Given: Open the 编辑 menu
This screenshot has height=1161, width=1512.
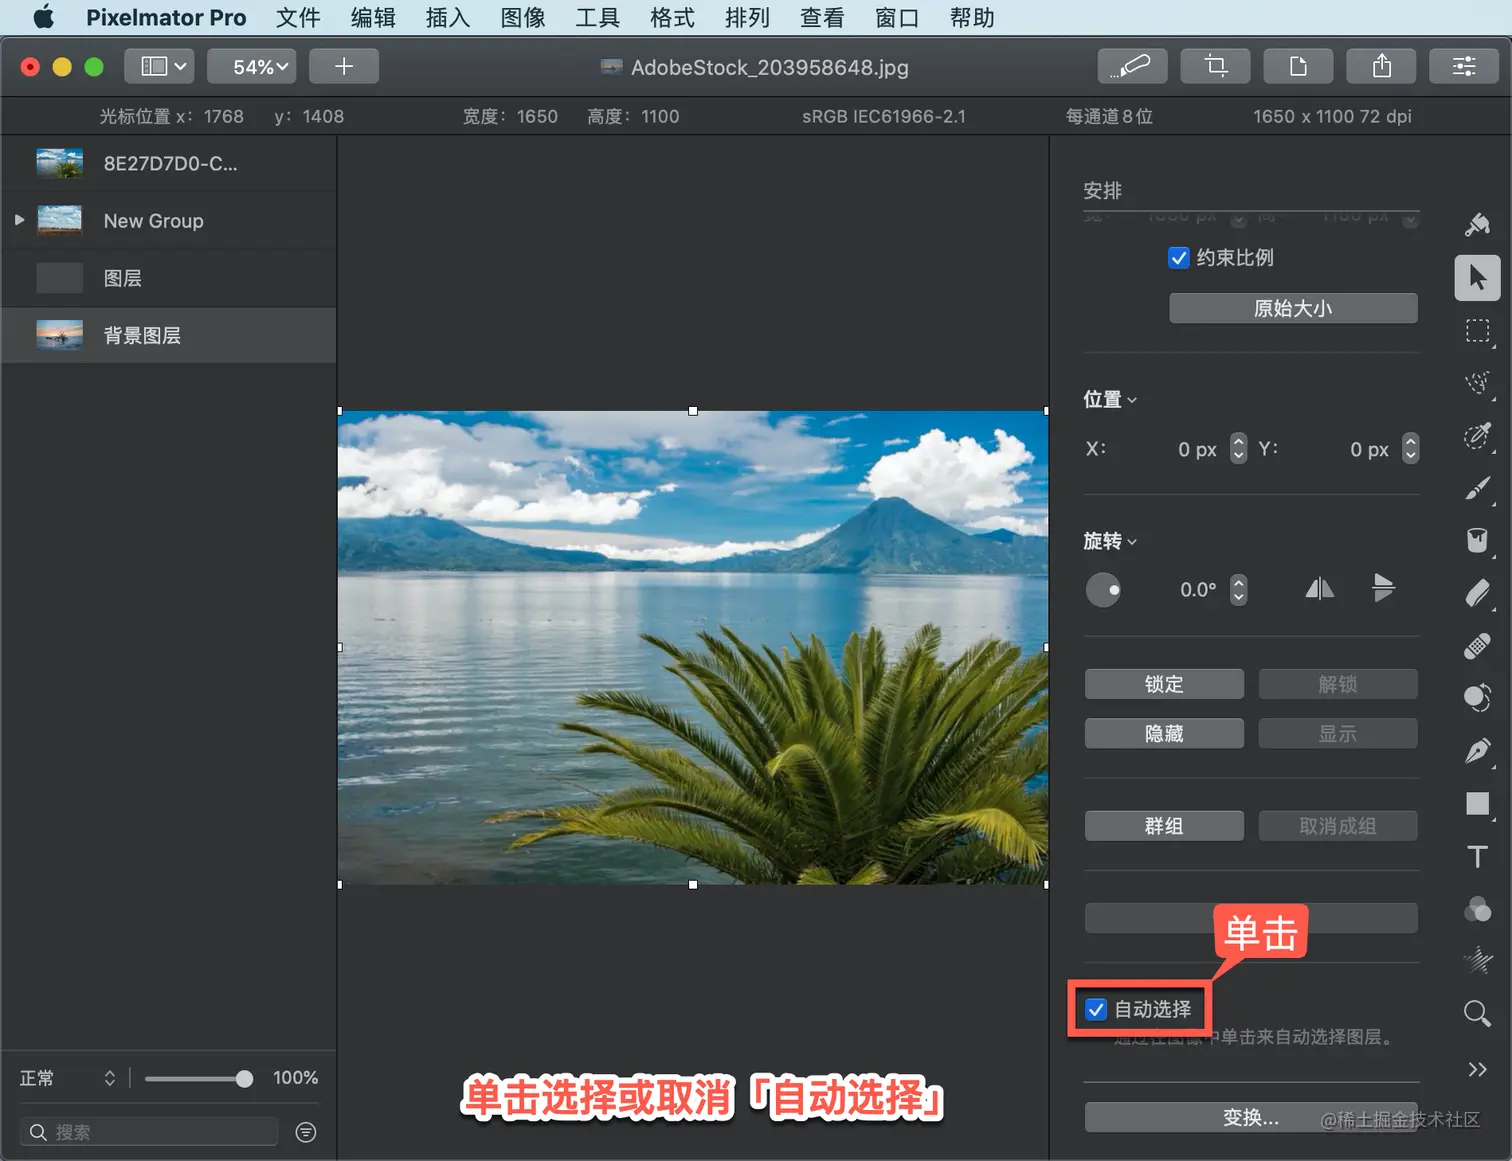Looking at the screenshot, I should tap(373, 18).
